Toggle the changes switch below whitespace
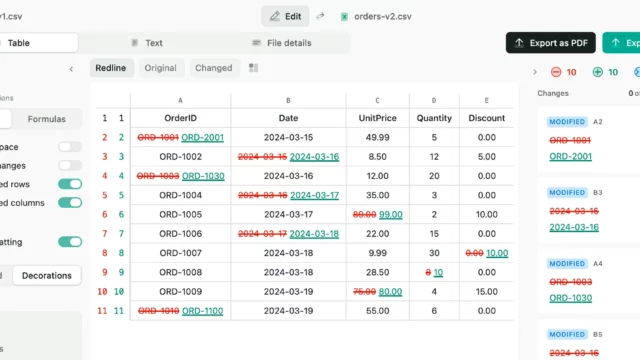 tap(70, 165)
